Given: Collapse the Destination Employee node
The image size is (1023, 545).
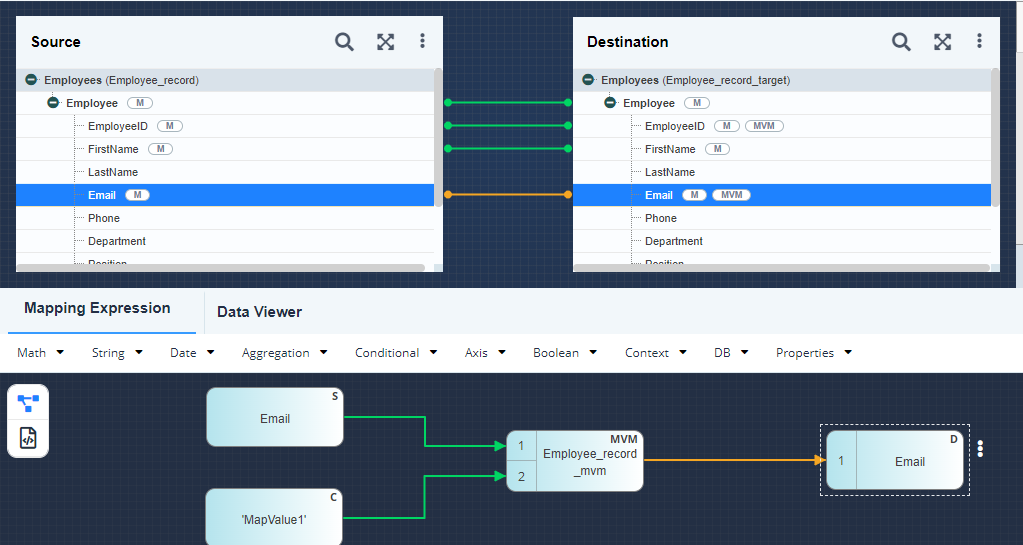Looking at the screenshot, I should [x=610, y=103].
